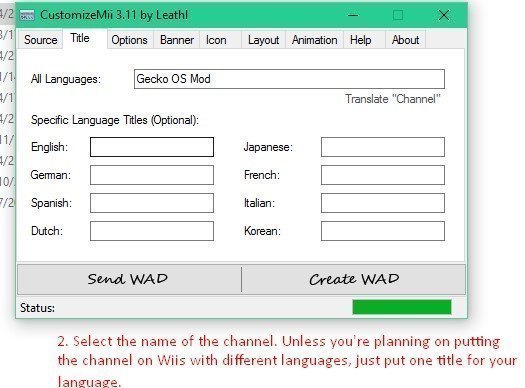The width and height of the screenshot is (525, 388).
Task: Click the "Status:" label
Action: tap(38, 308)
